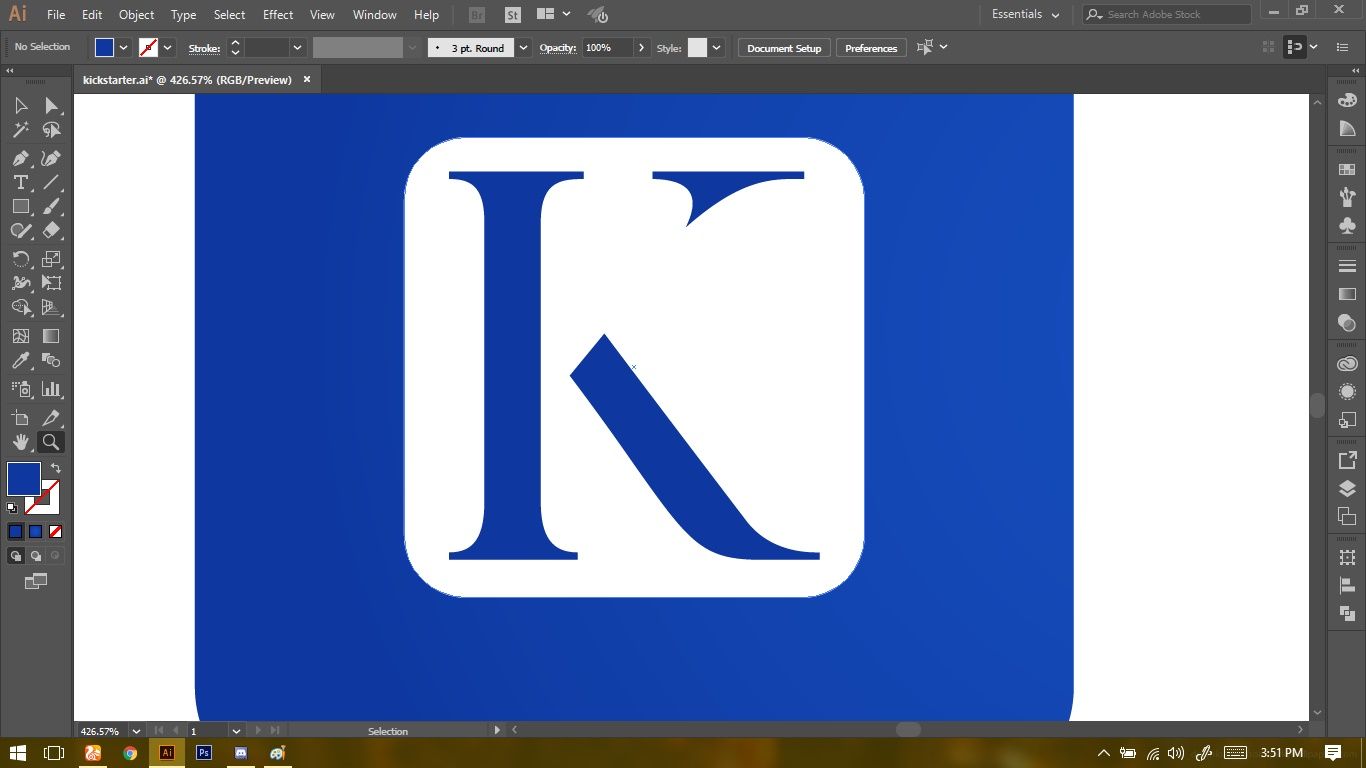Viewport: 1366px width, 768px height.
Task: Open the Layers panel icon
Action: coord(1347,489)
